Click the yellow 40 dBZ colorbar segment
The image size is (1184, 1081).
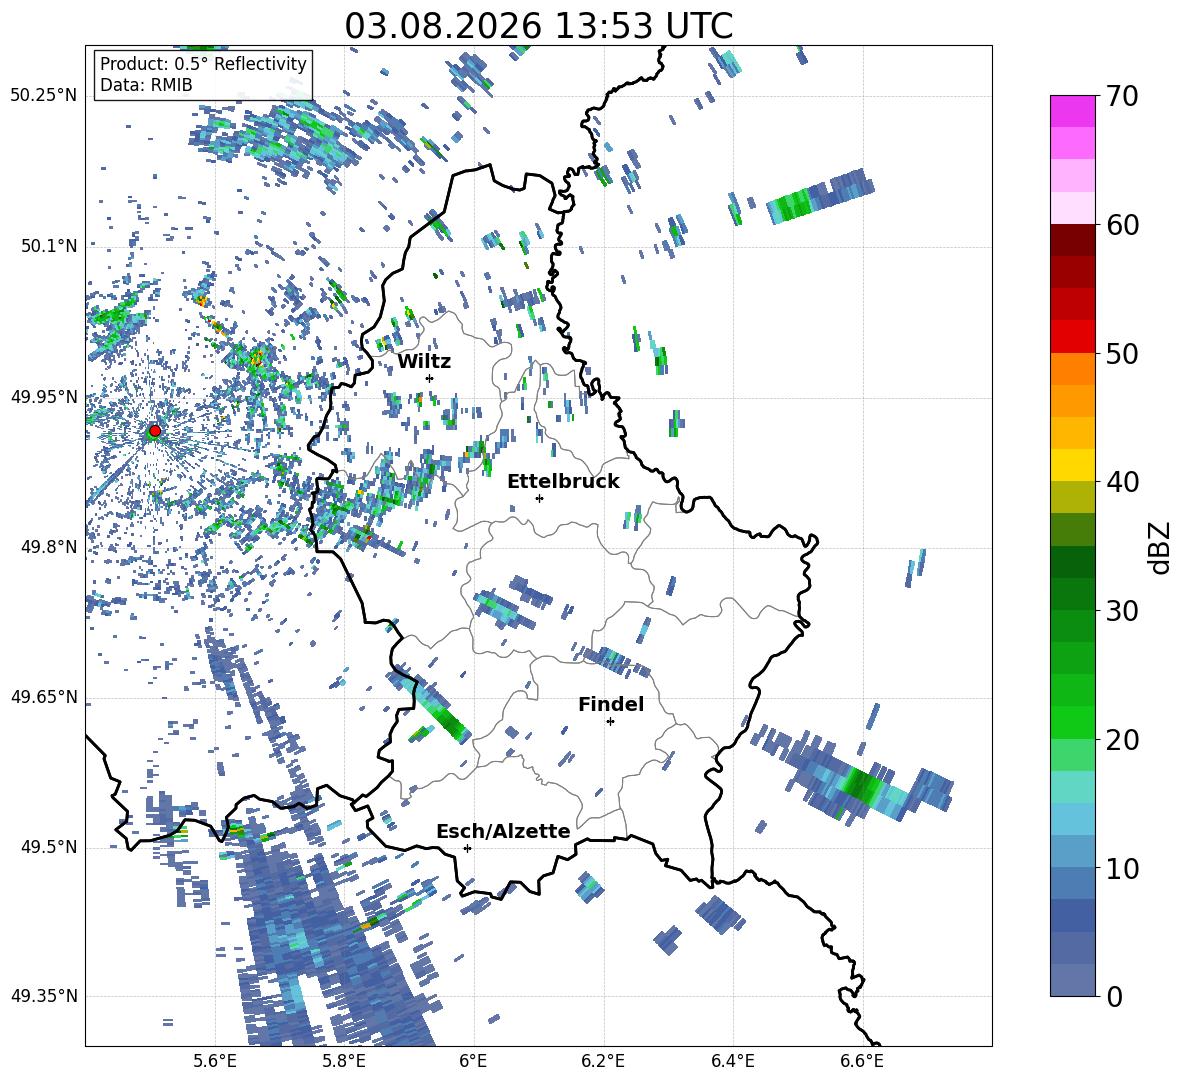1072,465
